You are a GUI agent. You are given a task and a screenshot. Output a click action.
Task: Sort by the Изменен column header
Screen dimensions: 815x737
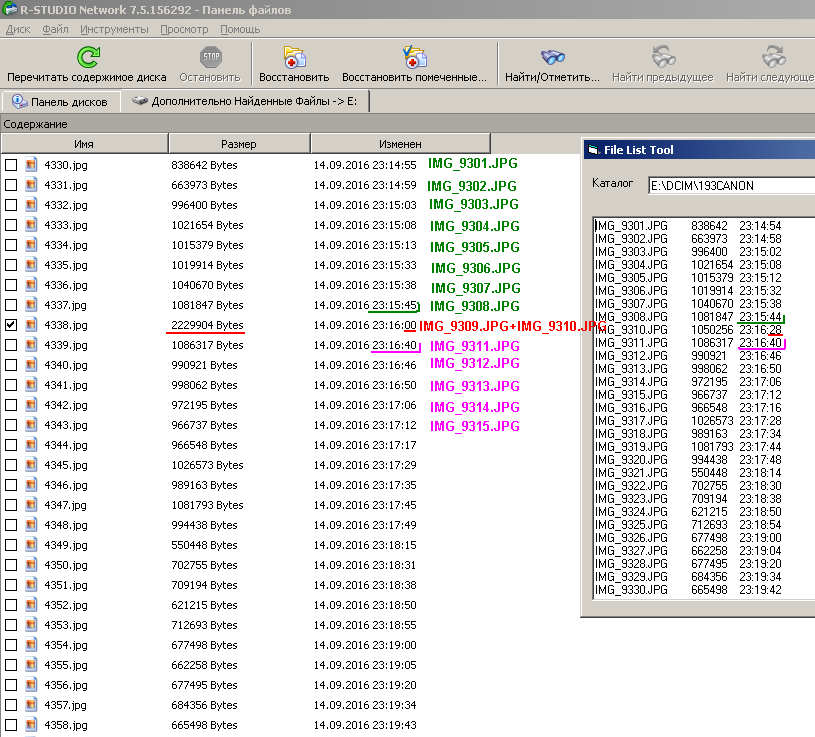[x=400, y=144]
